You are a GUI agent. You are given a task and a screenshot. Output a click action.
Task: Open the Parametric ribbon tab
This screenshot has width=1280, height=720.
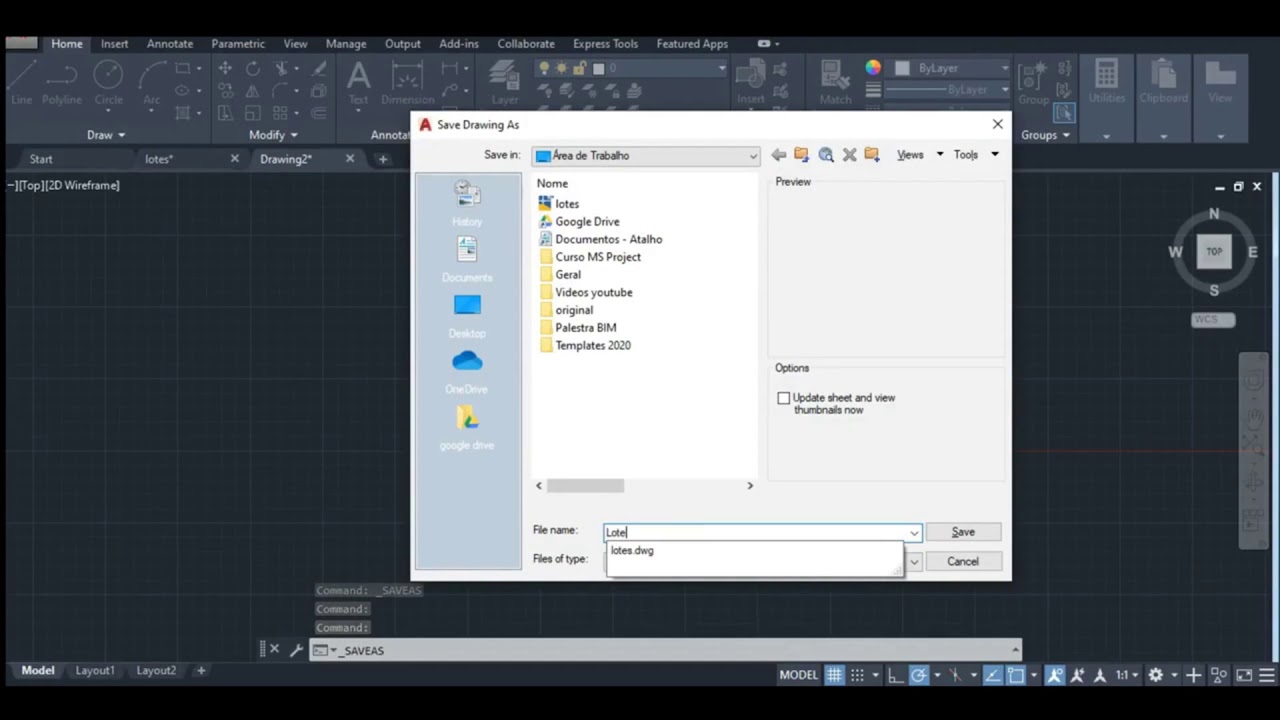coord(238,44)
